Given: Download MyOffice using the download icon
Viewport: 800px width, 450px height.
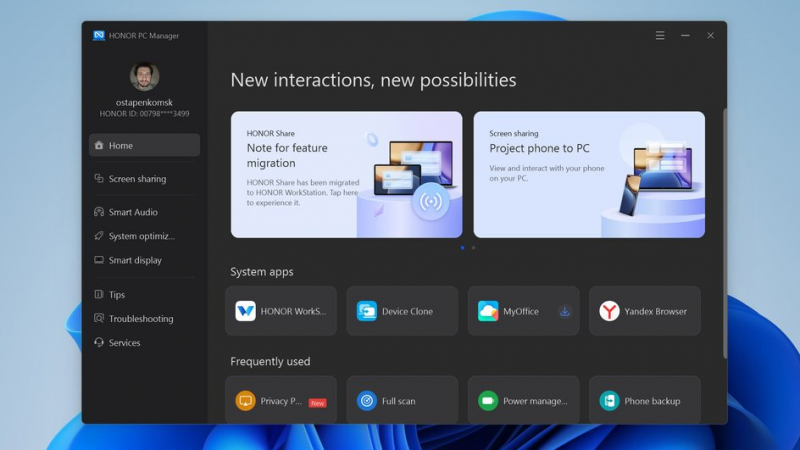Looking at the screenshot, I should click(565, 311).
